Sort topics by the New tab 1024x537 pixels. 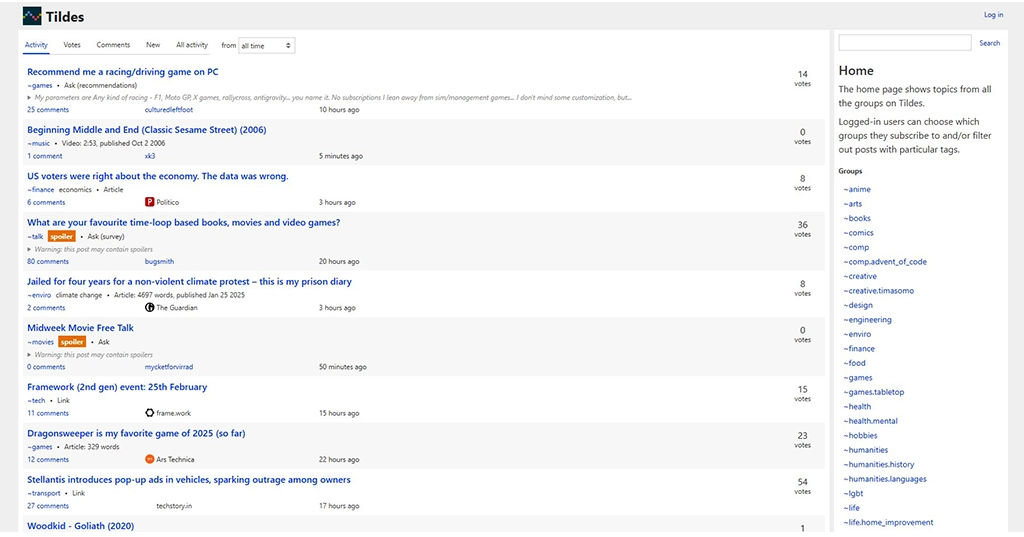tap(153, 45)
